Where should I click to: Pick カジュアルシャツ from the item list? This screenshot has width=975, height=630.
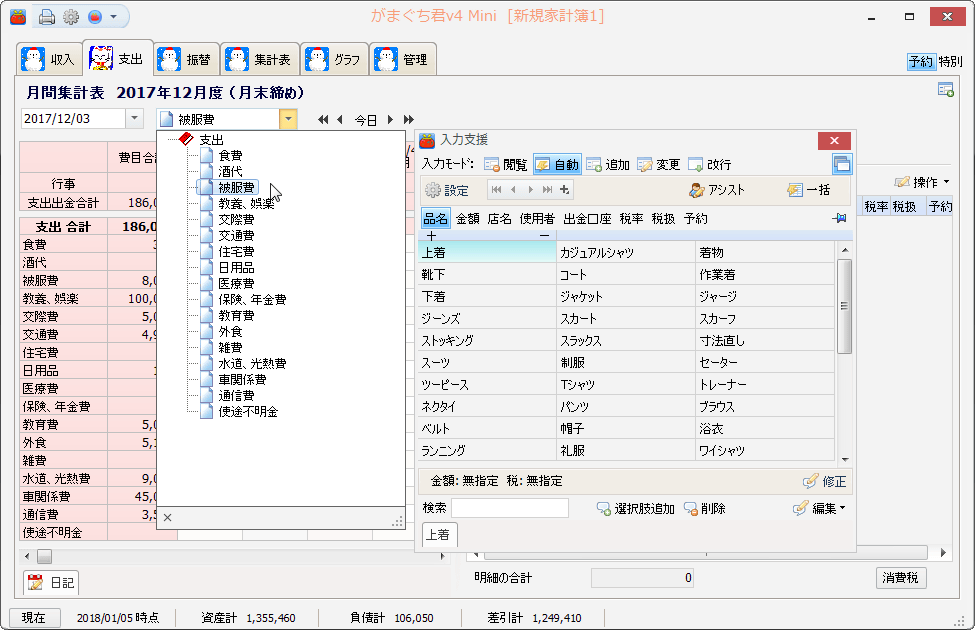click(626, 252)
